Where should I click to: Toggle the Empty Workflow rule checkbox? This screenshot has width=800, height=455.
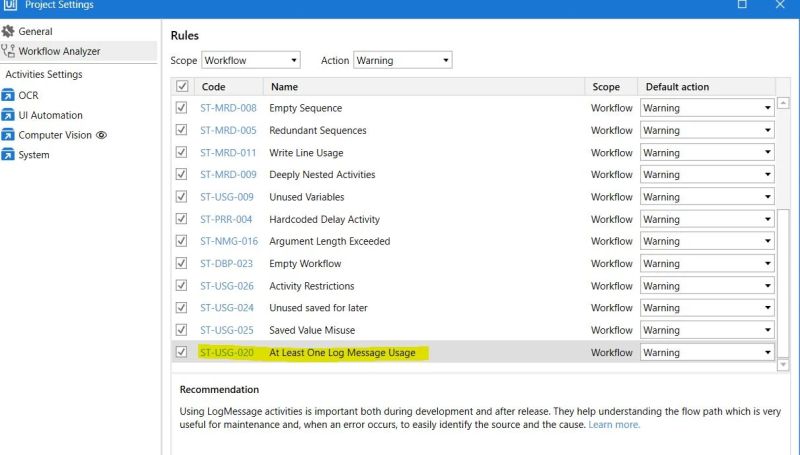tap(181, 263)
